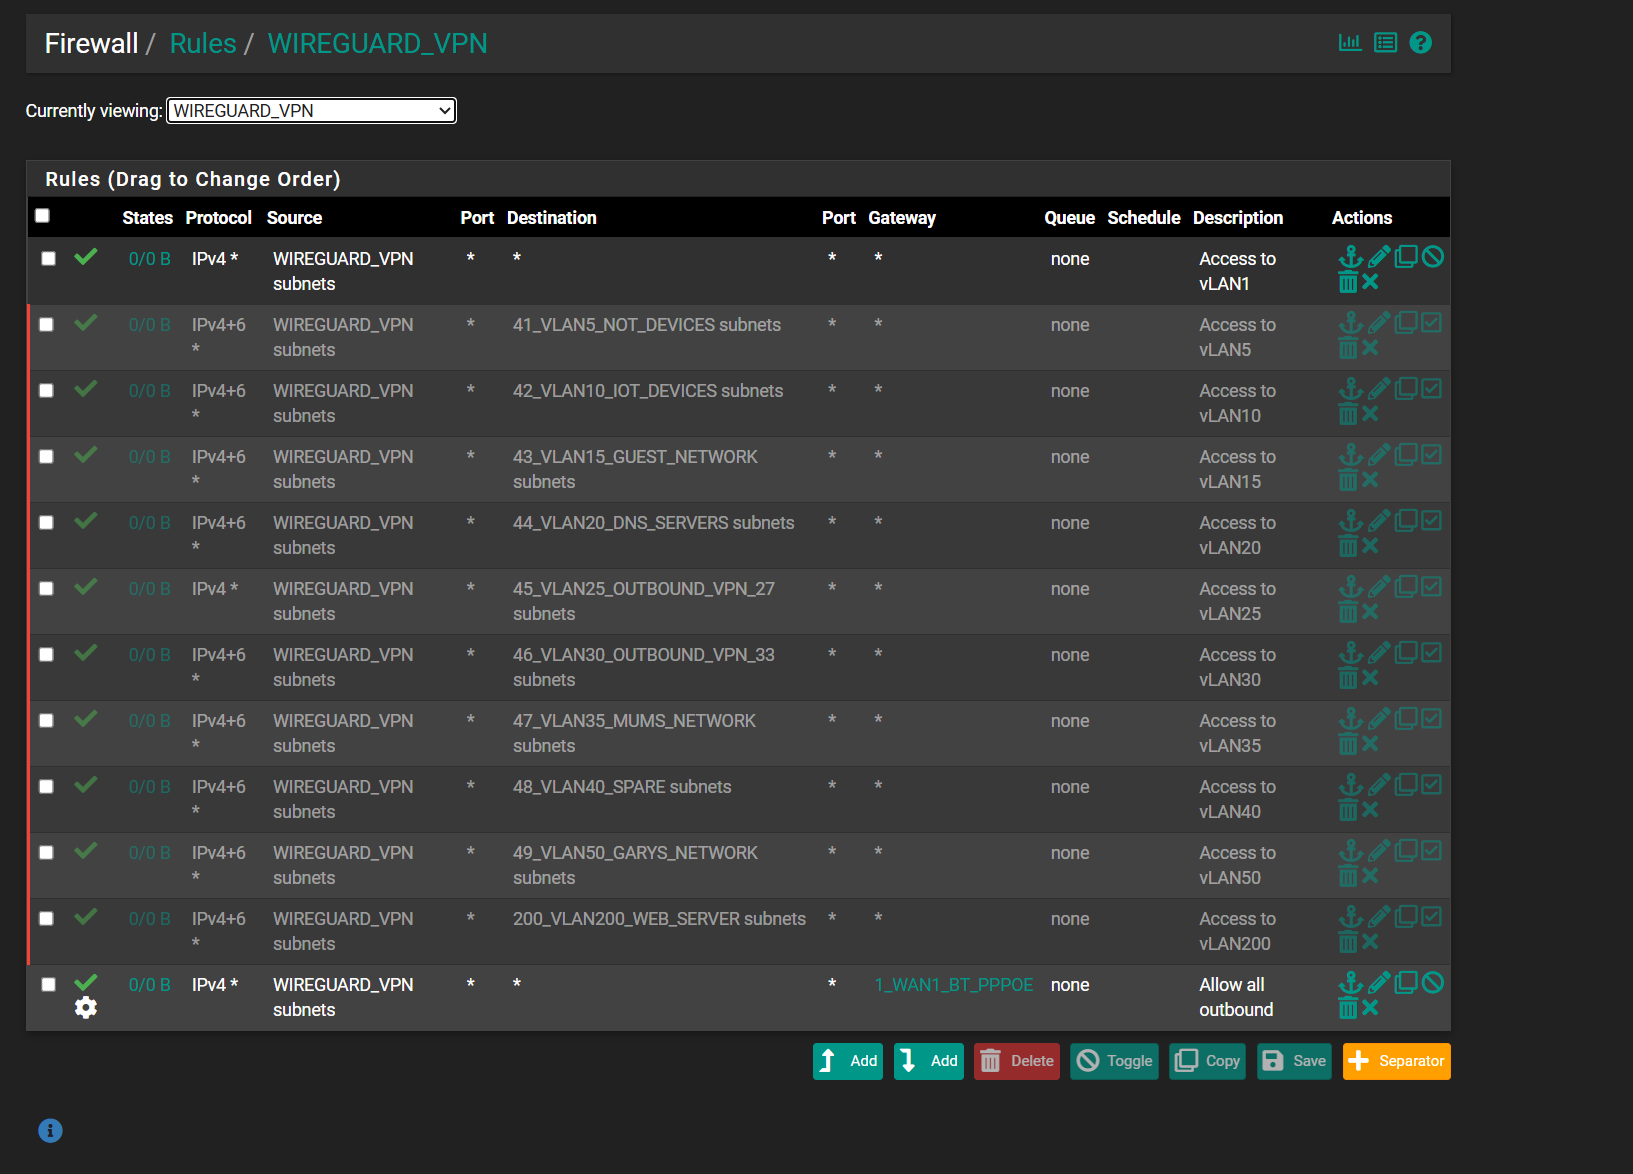1633x1174 pixels.
Task: Disable the Access to vLAN1 rule
Action: point(1432,257)
